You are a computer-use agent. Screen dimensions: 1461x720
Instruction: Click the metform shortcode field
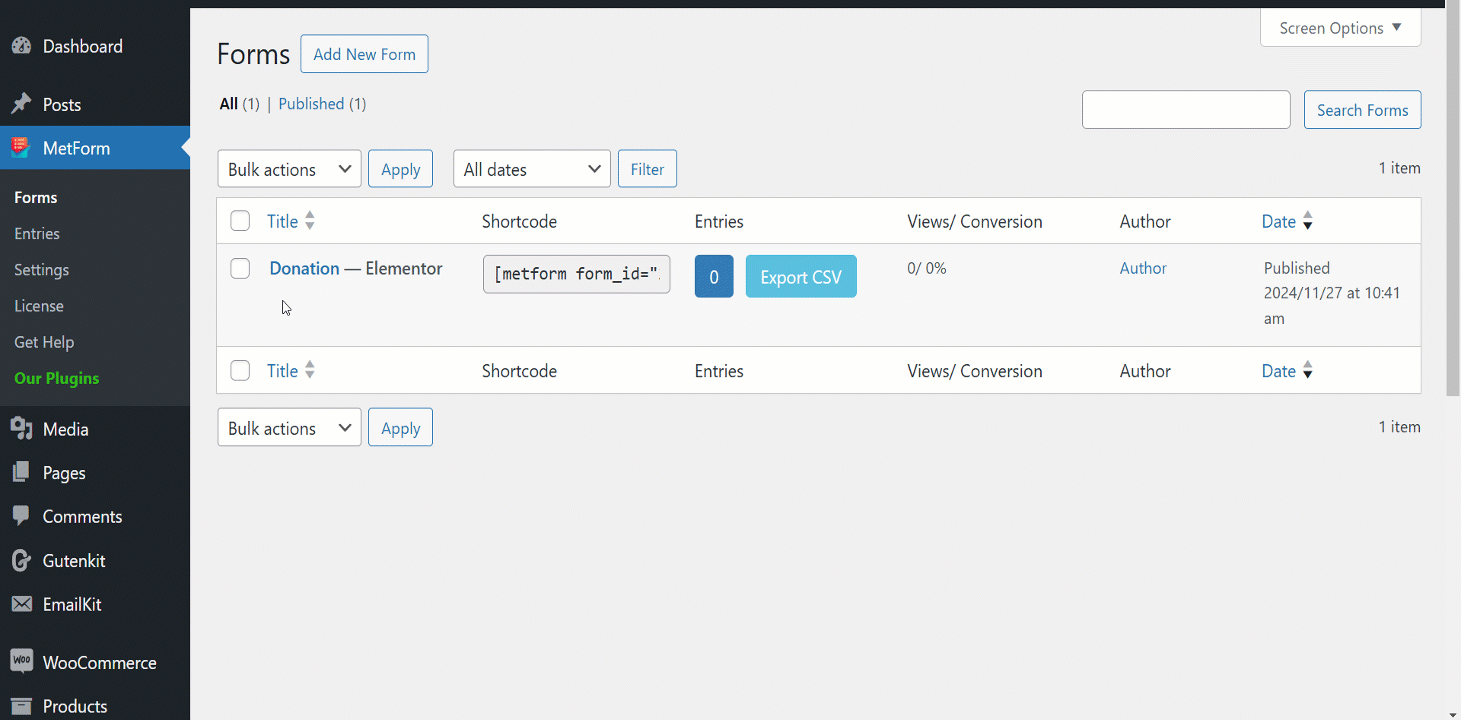[x=577, y=275]
